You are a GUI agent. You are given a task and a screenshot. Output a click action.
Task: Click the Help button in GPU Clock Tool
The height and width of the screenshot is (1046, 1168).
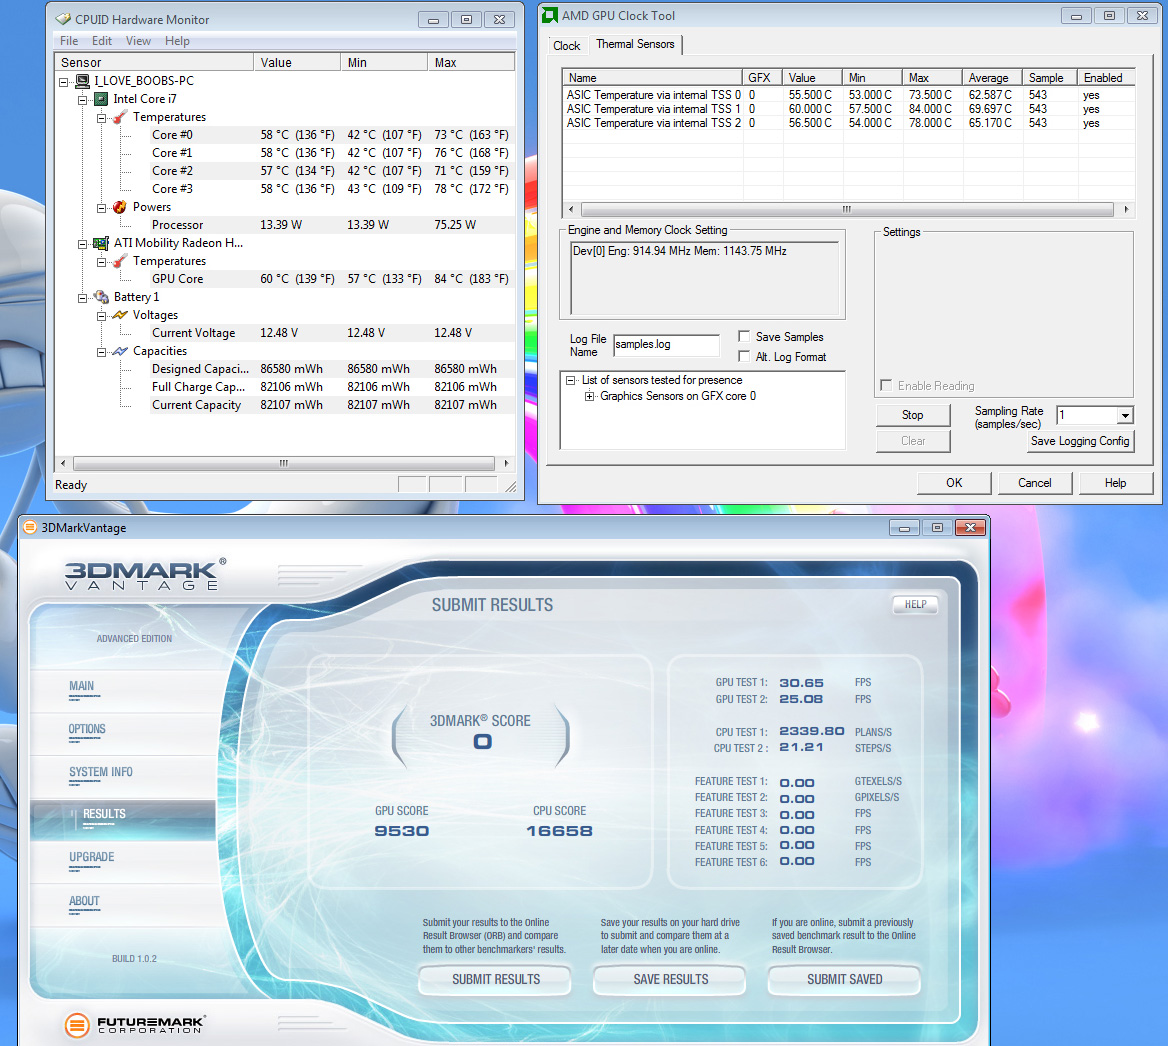coord(1115,483)
